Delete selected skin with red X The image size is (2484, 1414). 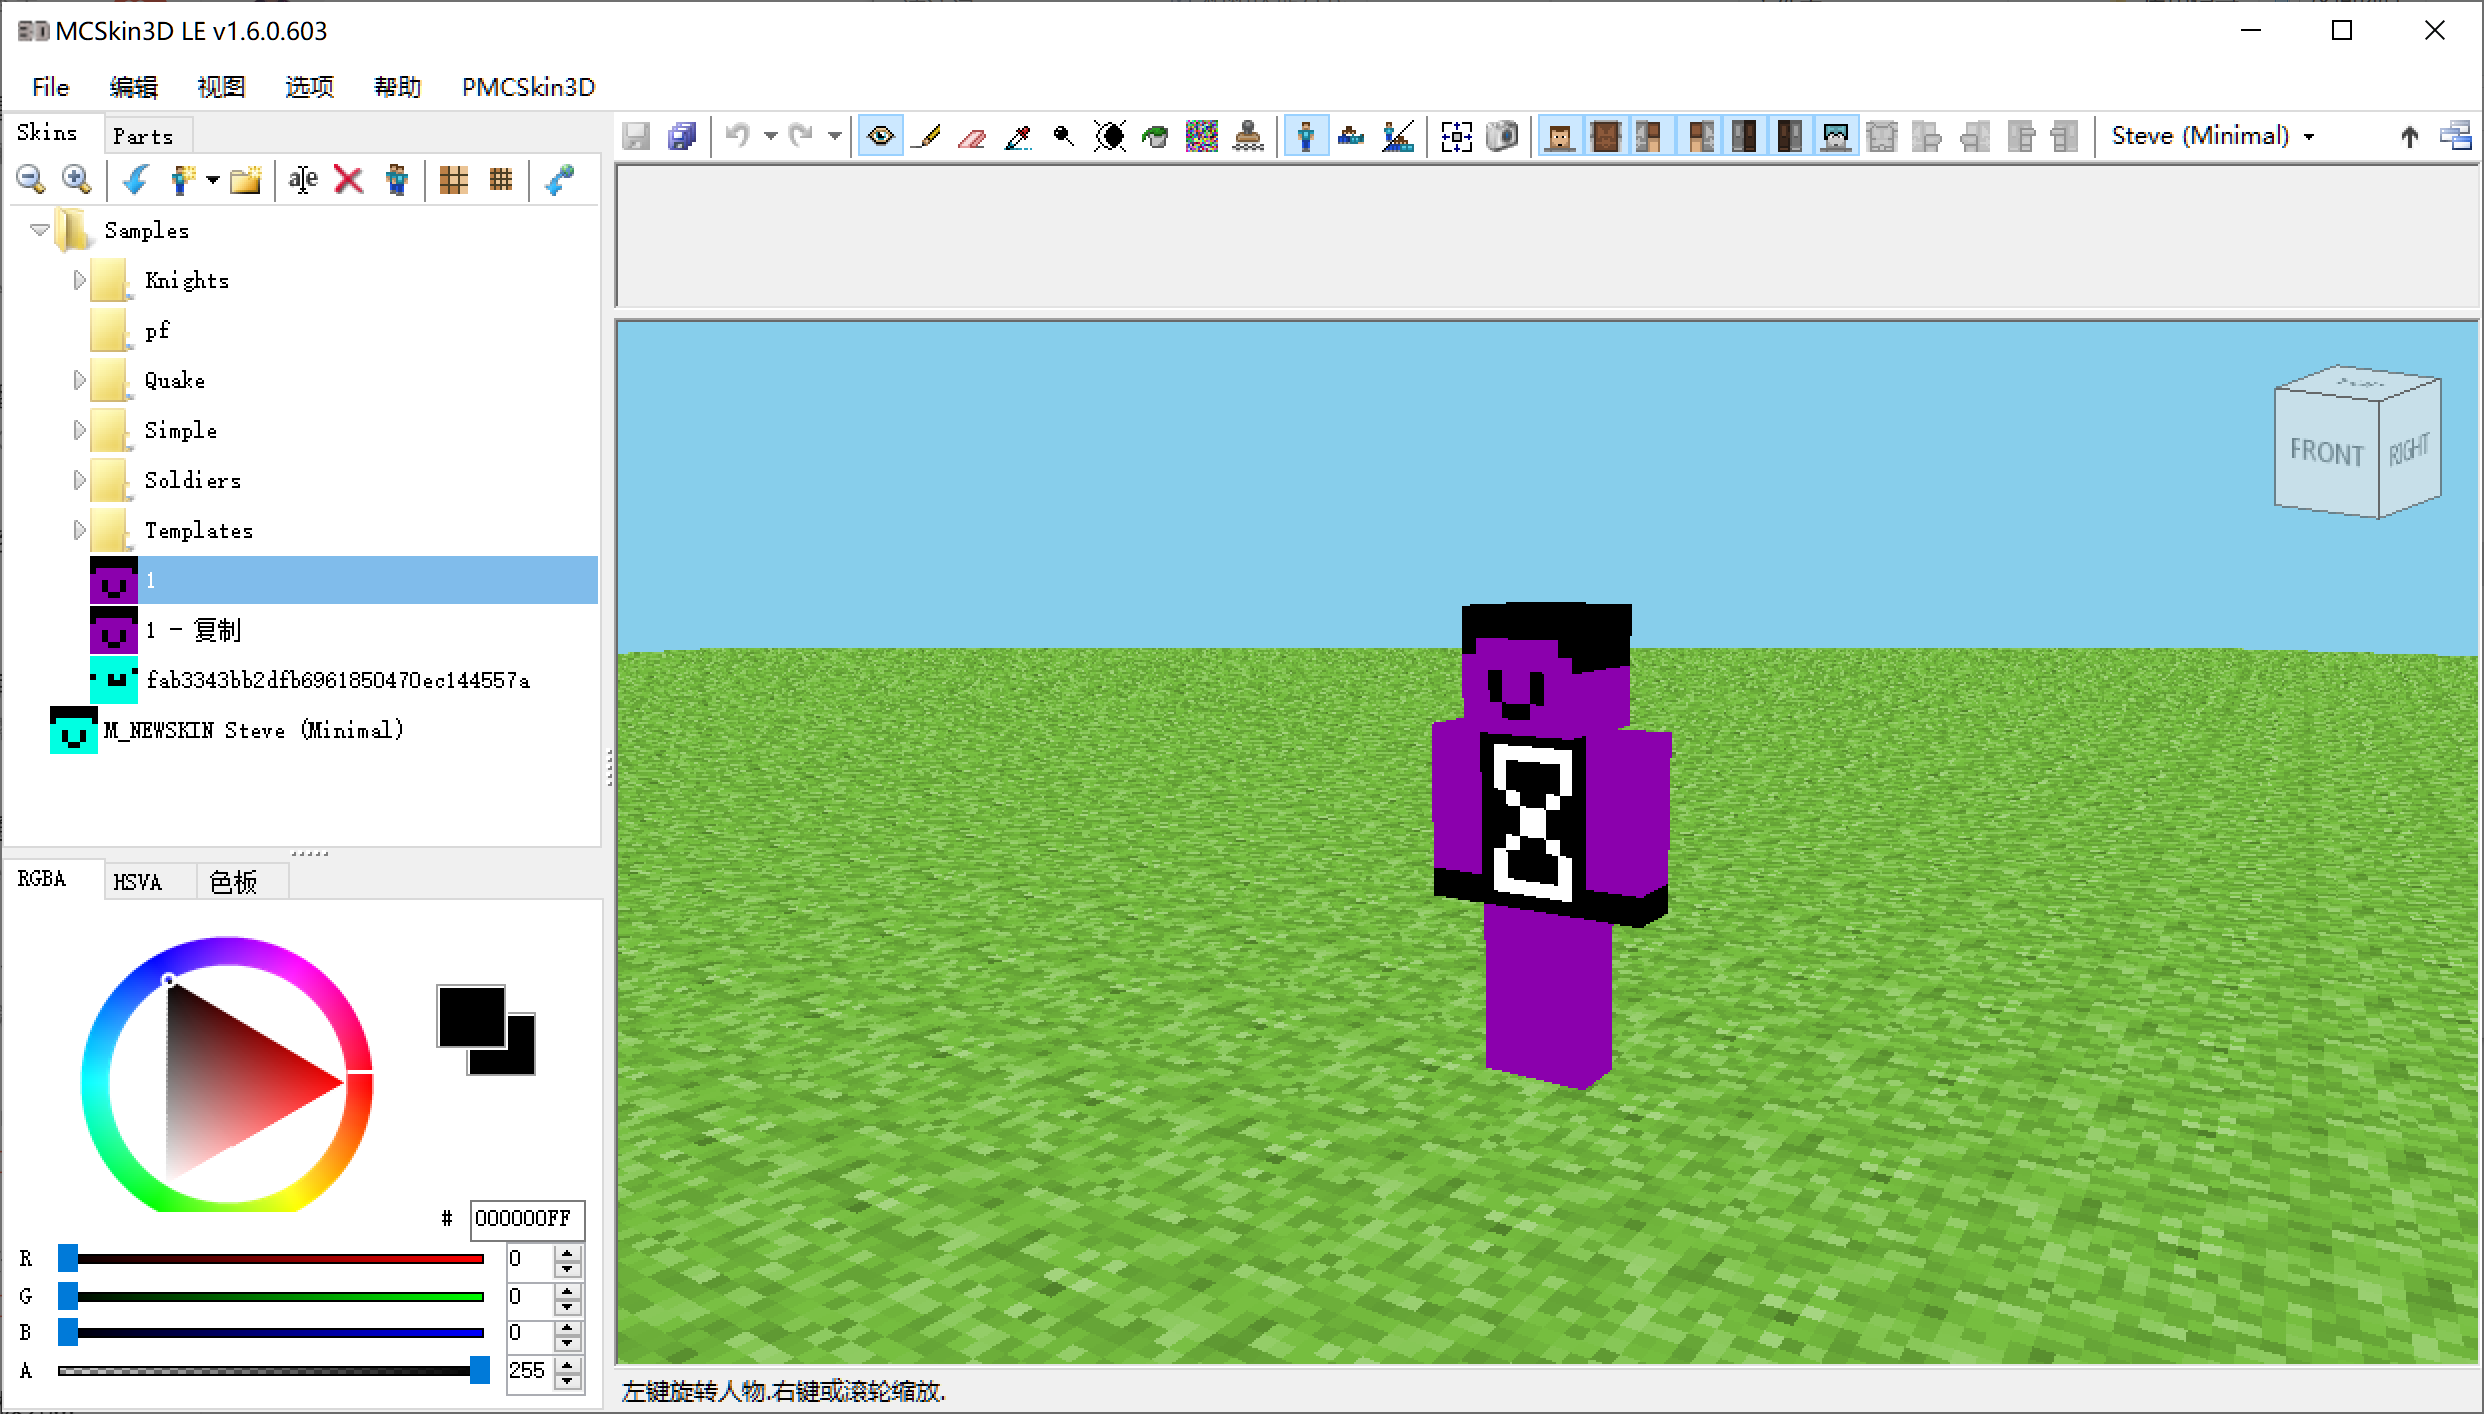point(348,180)
